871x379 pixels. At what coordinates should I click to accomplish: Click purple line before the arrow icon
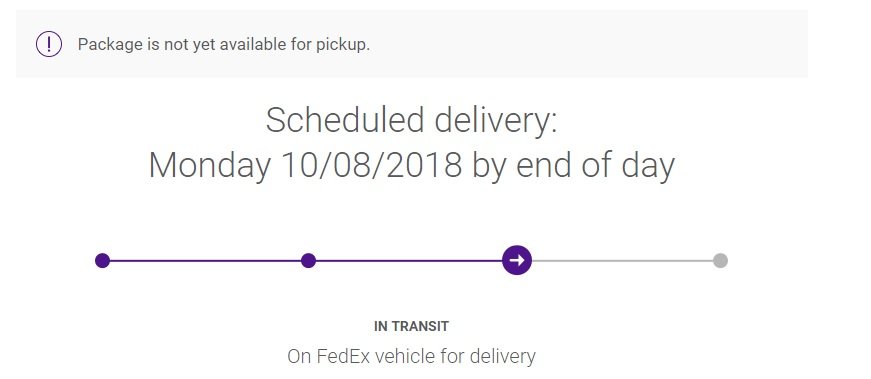coord(409,260)
